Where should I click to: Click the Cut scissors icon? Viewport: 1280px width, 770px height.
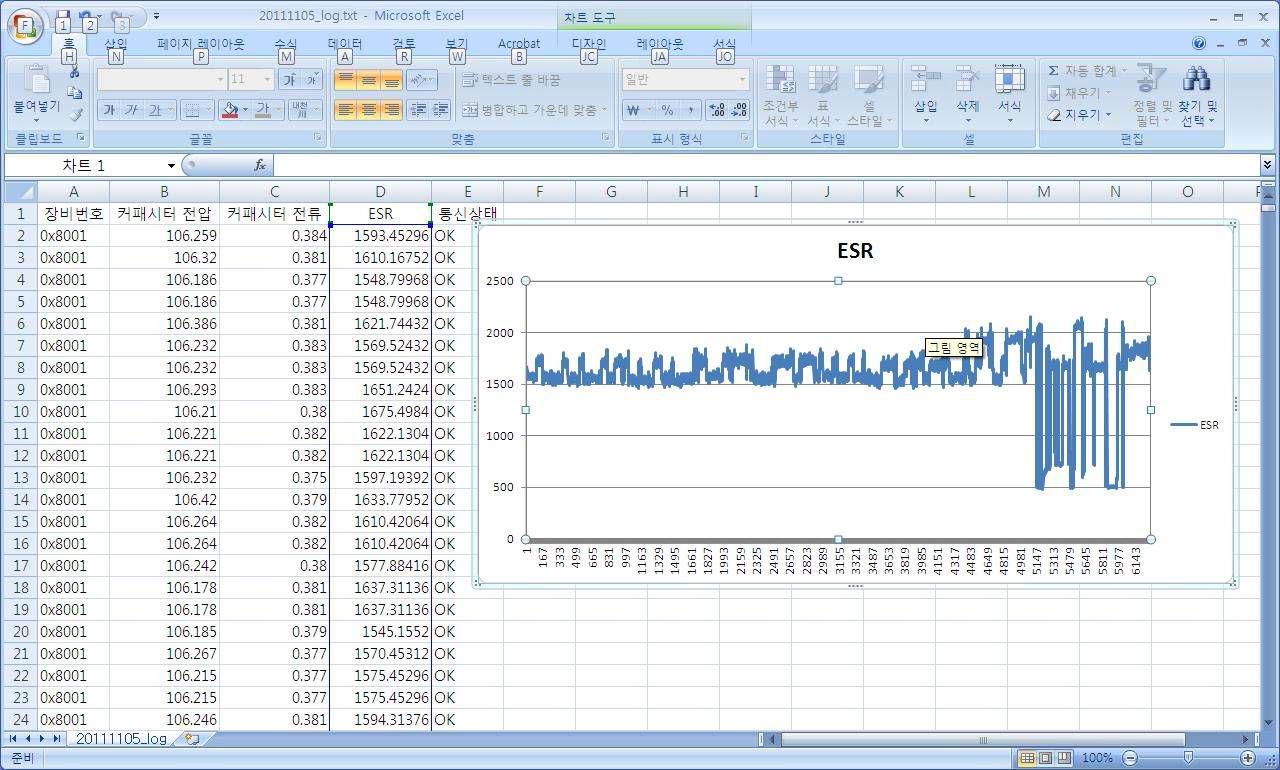point(74,72)
